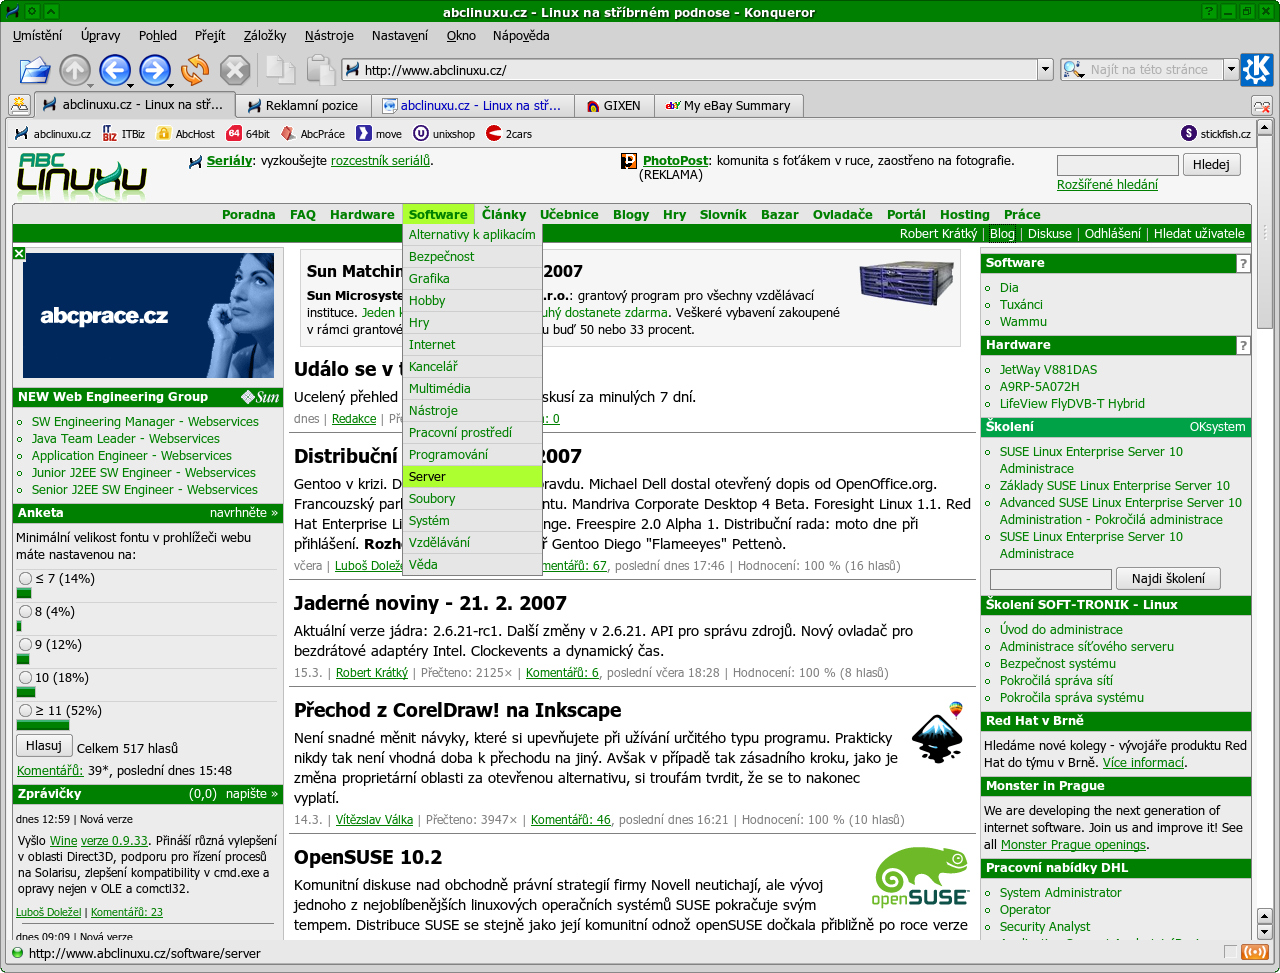Open the 2cars bookmark
Image resolution: width=1280 pixels, height=973 pixels.
(509, 133)
